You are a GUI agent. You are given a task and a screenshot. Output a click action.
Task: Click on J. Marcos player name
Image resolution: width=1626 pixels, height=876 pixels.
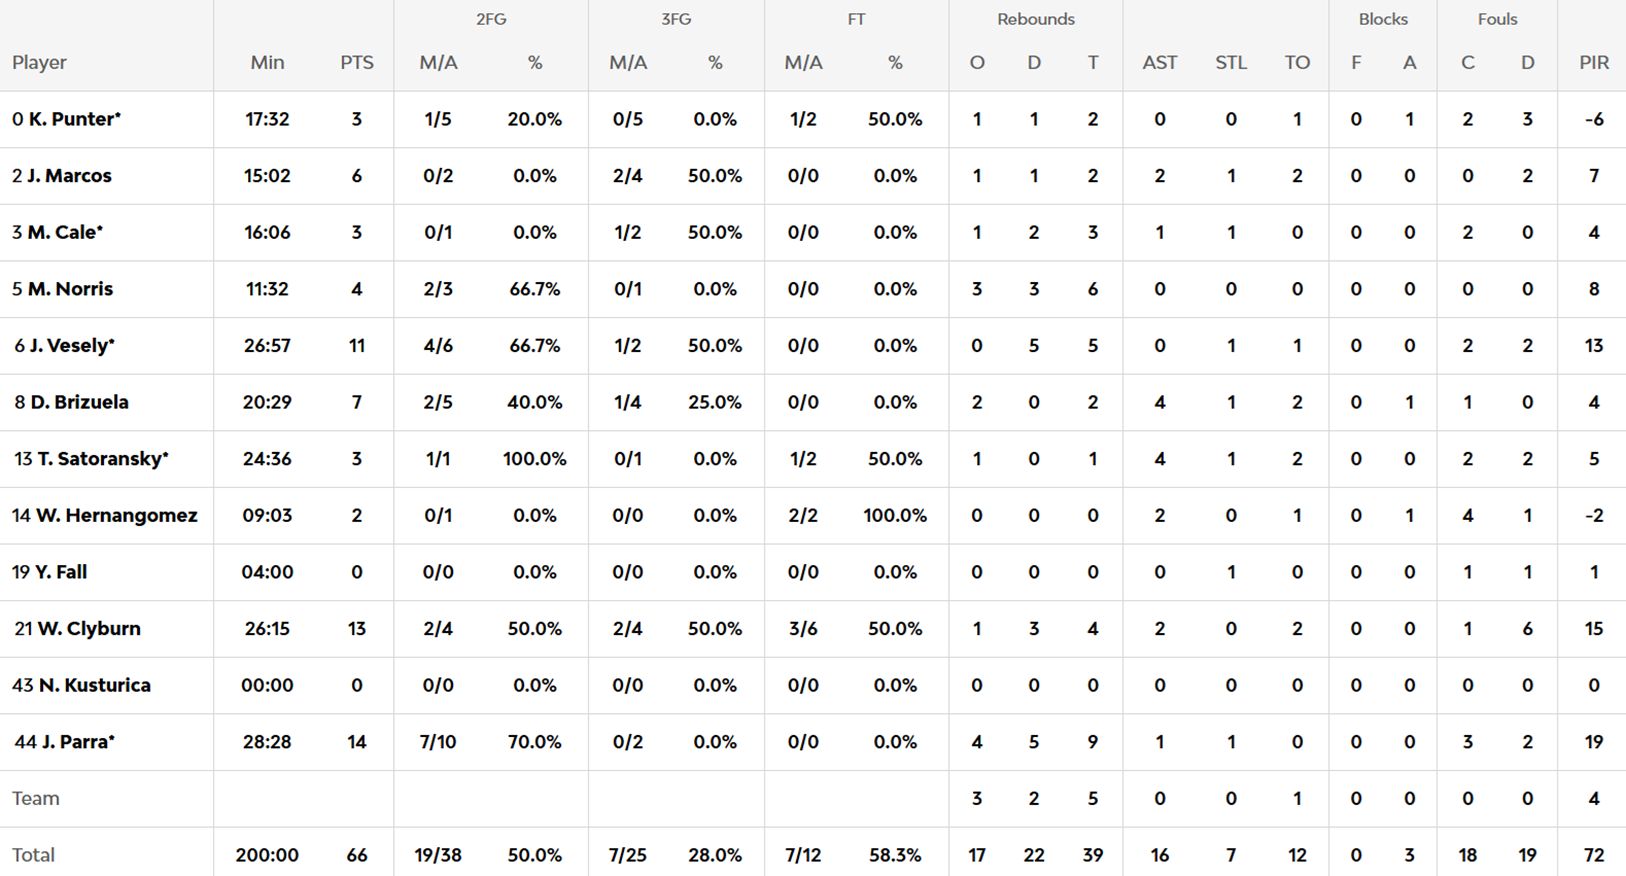(69, 176)
